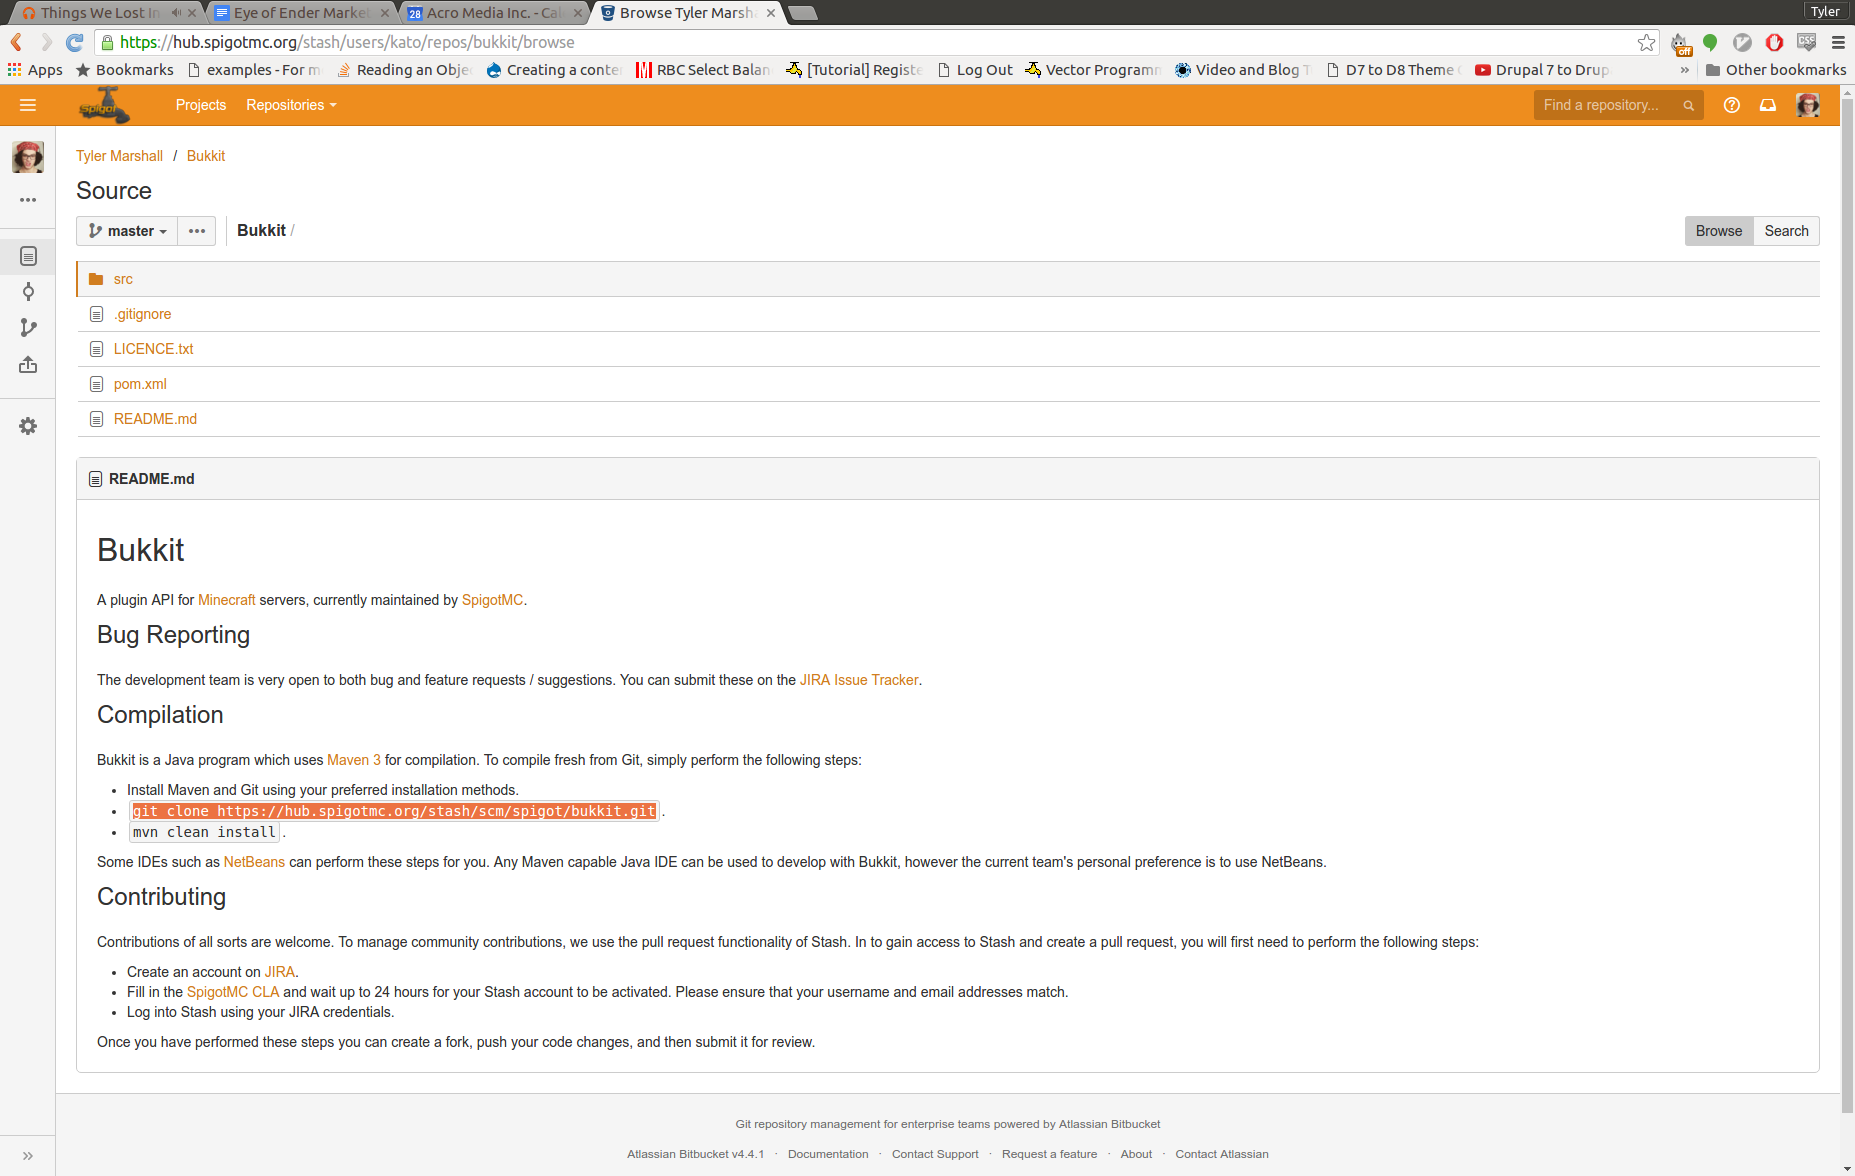
Task: Select the Browse tab
Action: pos(1718,230)
